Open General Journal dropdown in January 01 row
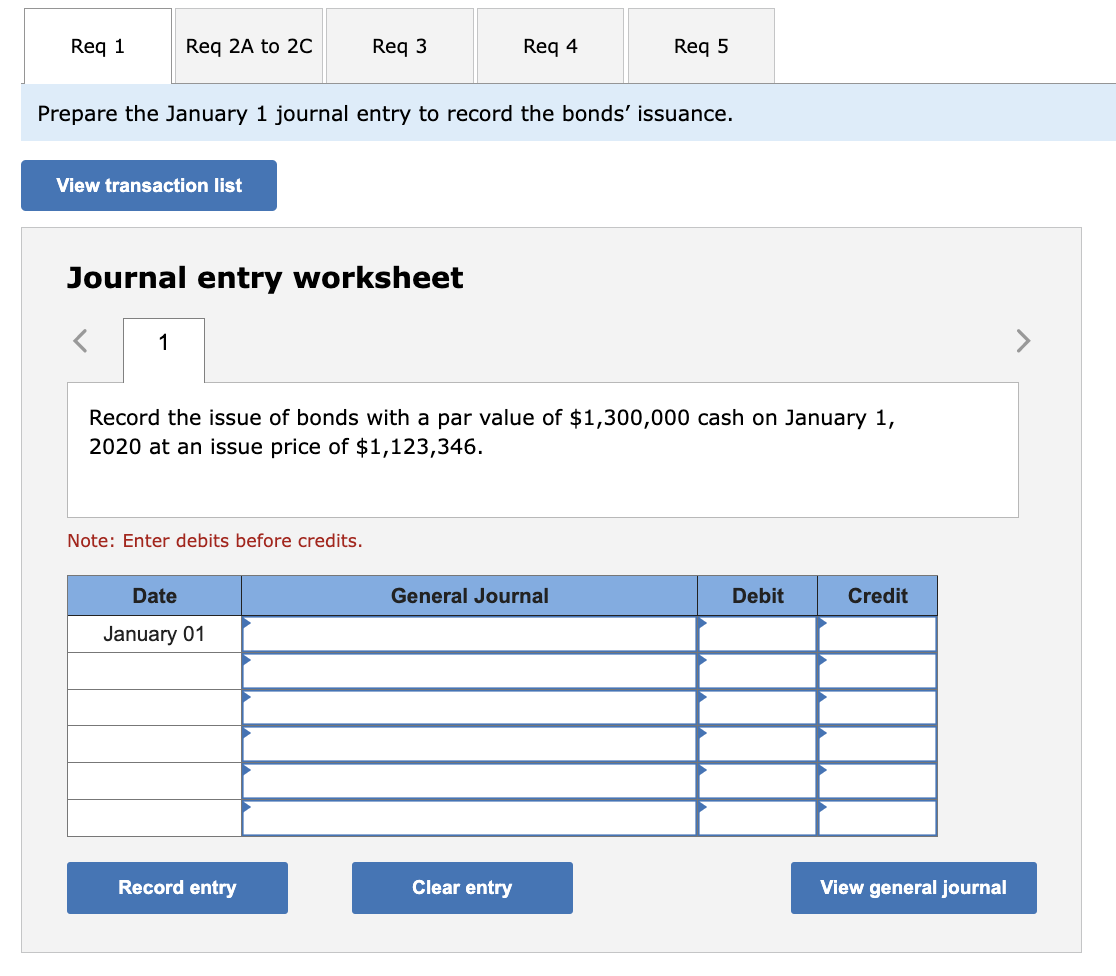 (469, 634)
